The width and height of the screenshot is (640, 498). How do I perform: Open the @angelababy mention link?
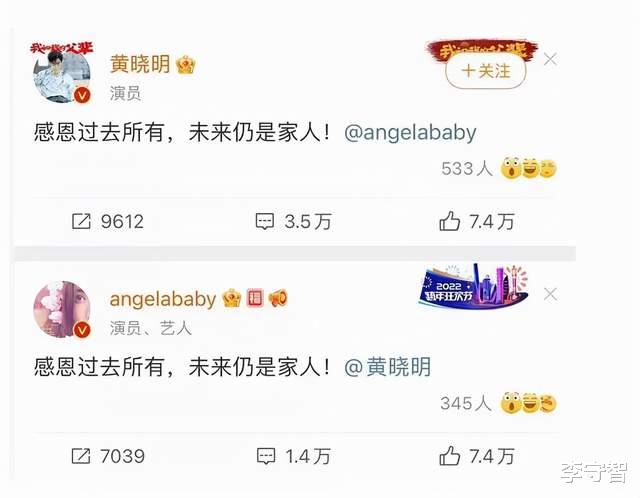point(410,133)
